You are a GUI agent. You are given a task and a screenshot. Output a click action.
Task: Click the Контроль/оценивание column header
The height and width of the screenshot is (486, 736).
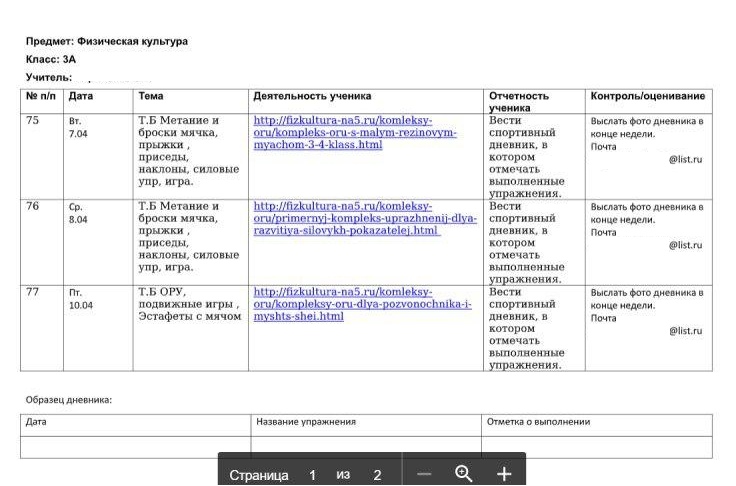coord(648,96)
